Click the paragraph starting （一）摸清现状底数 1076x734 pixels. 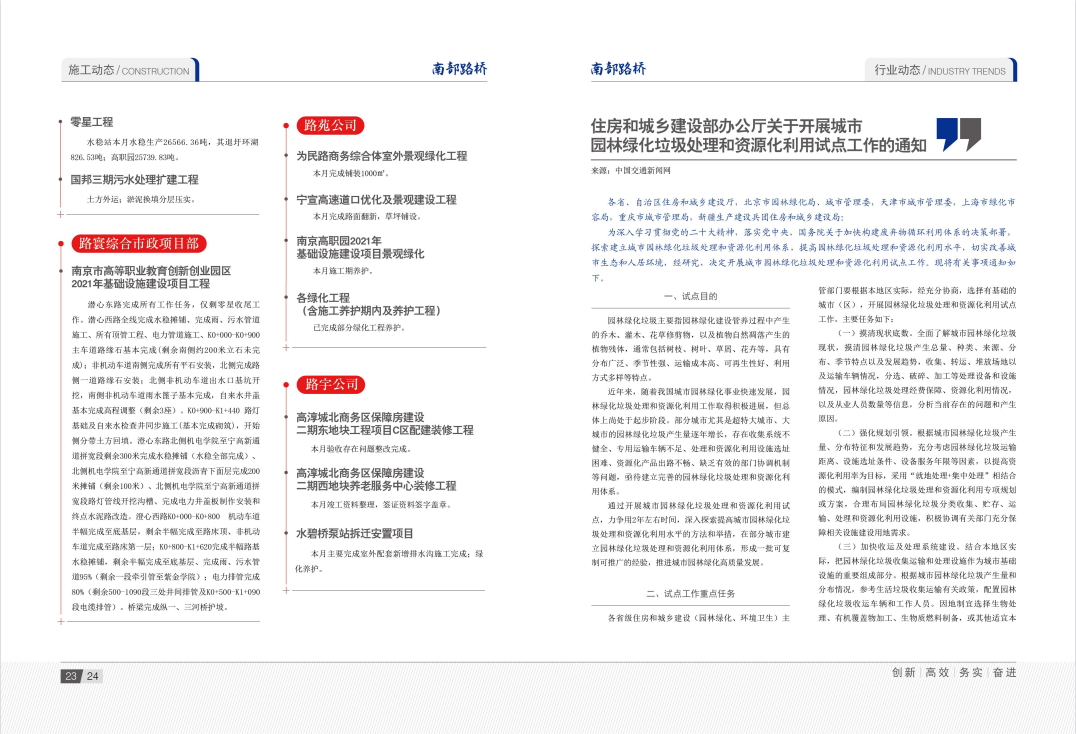click(x=917, y=376)
